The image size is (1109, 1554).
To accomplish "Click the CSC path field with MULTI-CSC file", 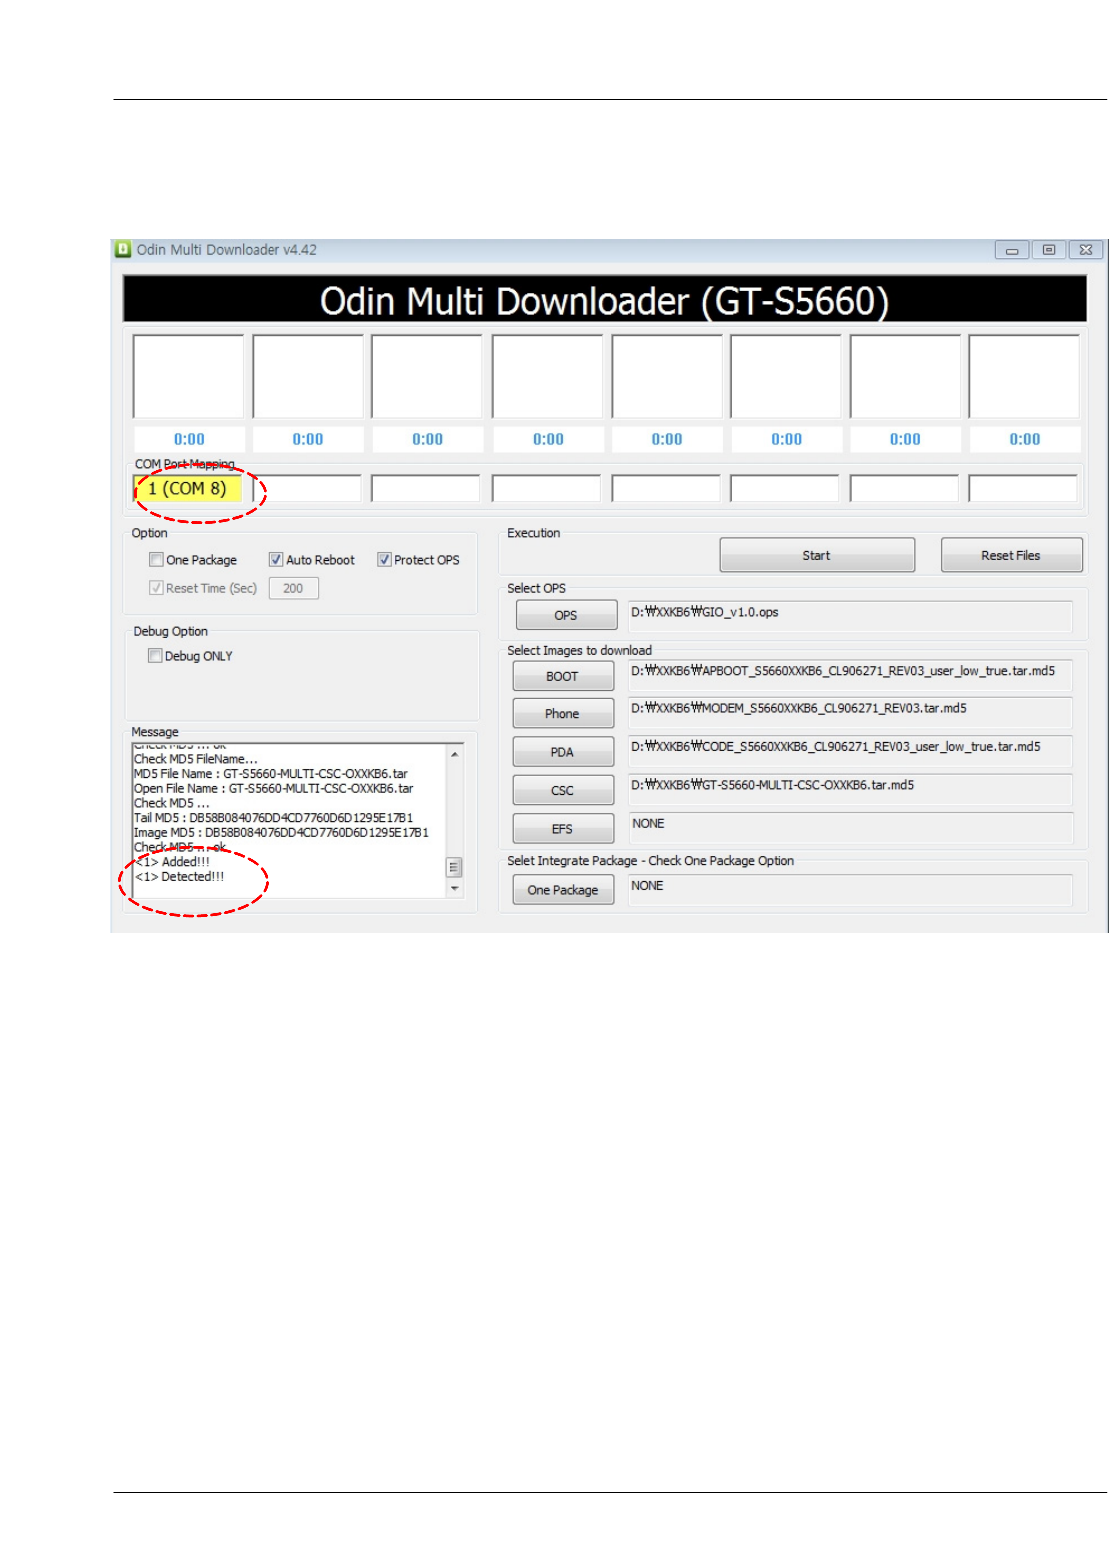I will pyautogui.click(x=850, y=789).
